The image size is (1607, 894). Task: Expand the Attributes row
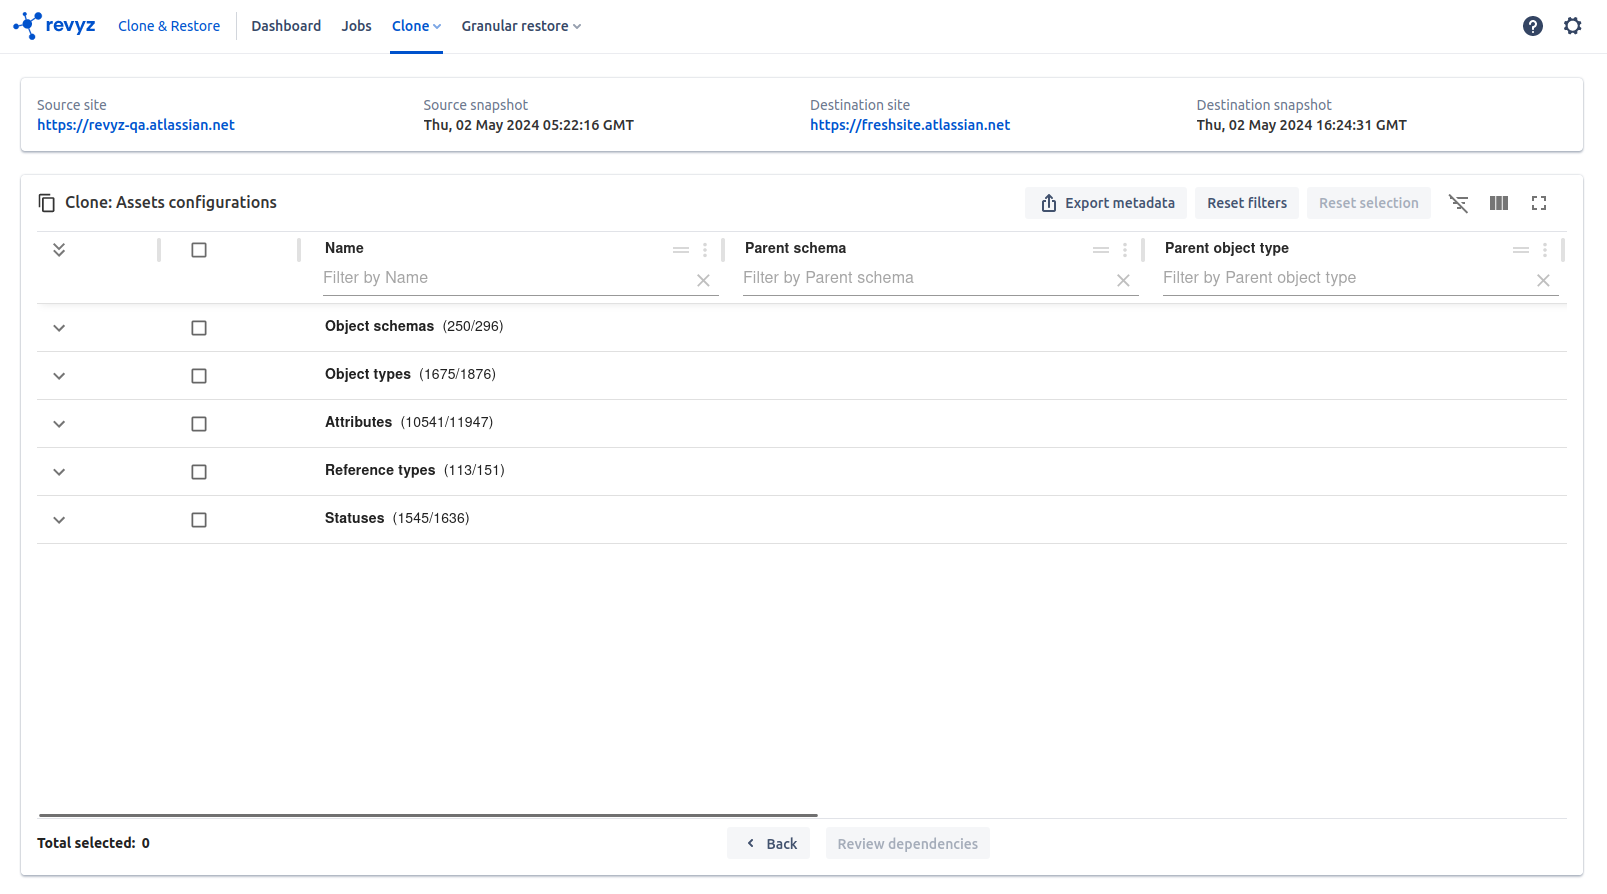(59, 424)
